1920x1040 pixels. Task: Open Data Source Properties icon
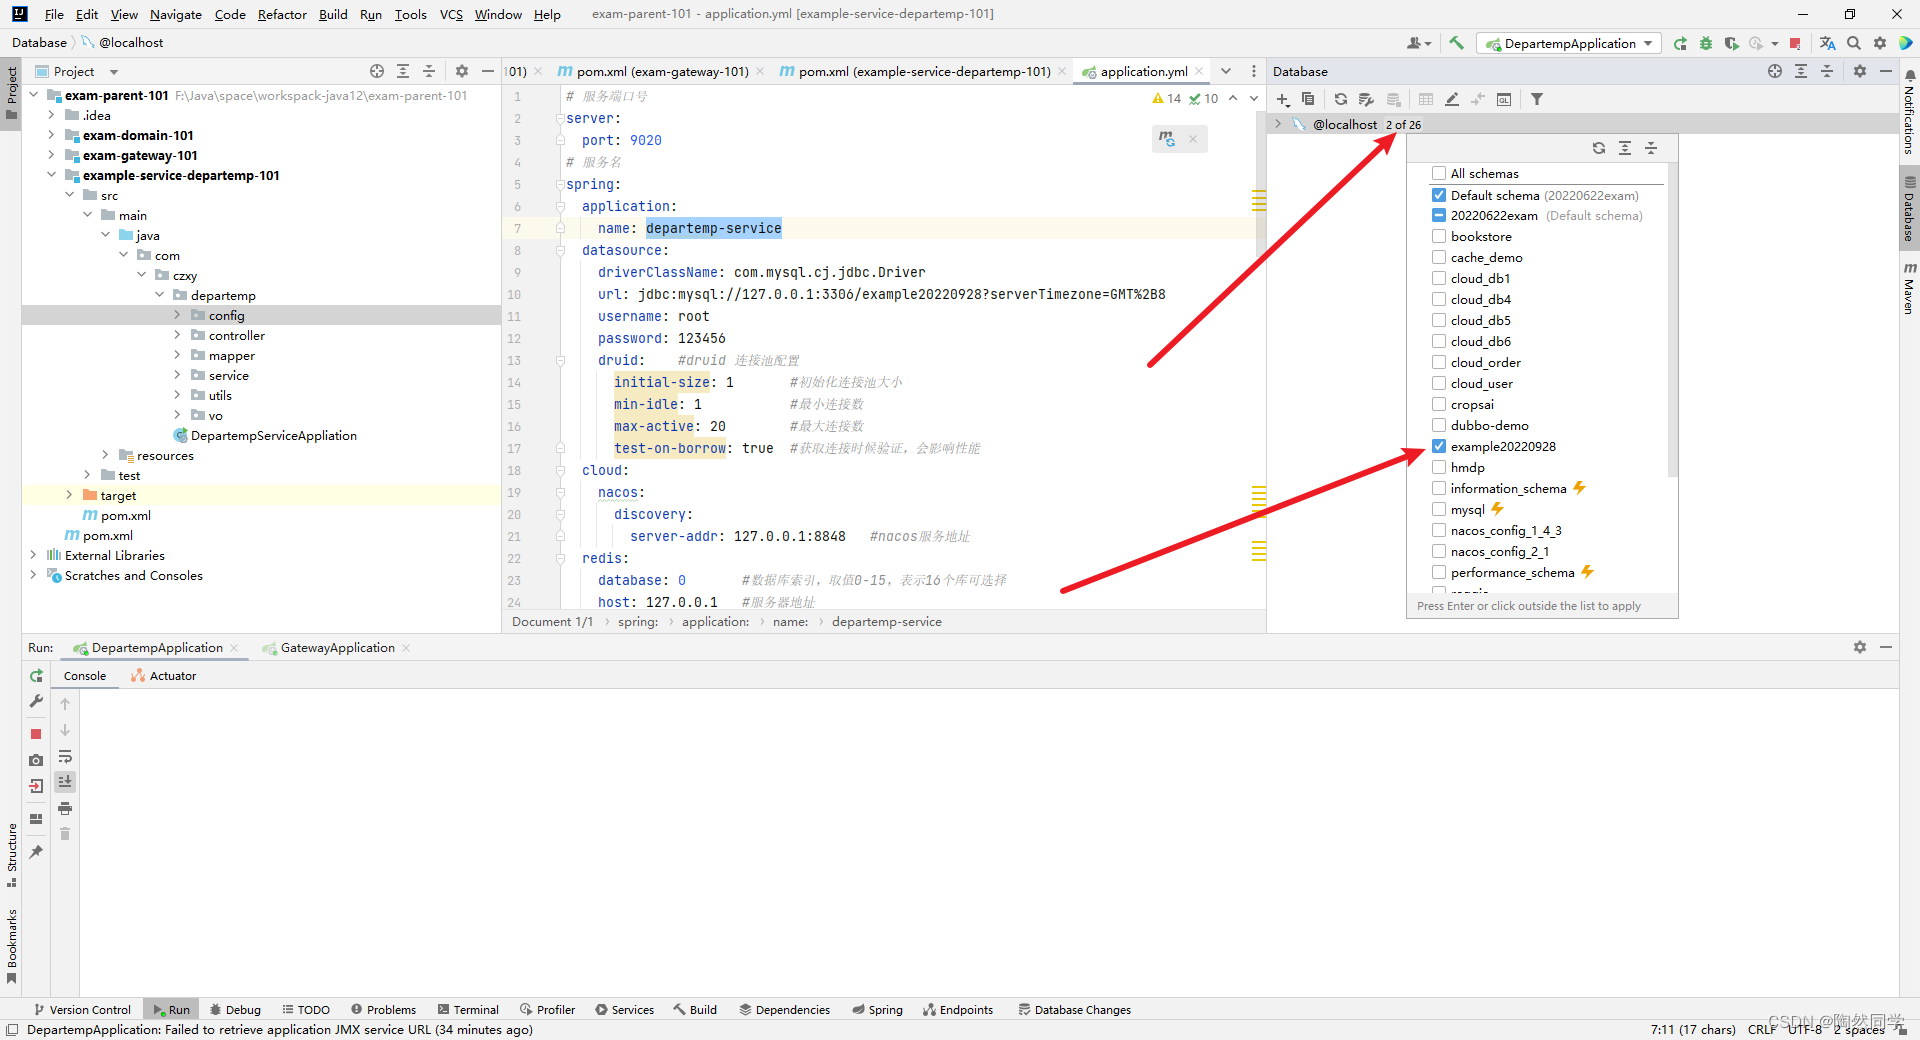pyautogui.click(x=1366, y=99)
